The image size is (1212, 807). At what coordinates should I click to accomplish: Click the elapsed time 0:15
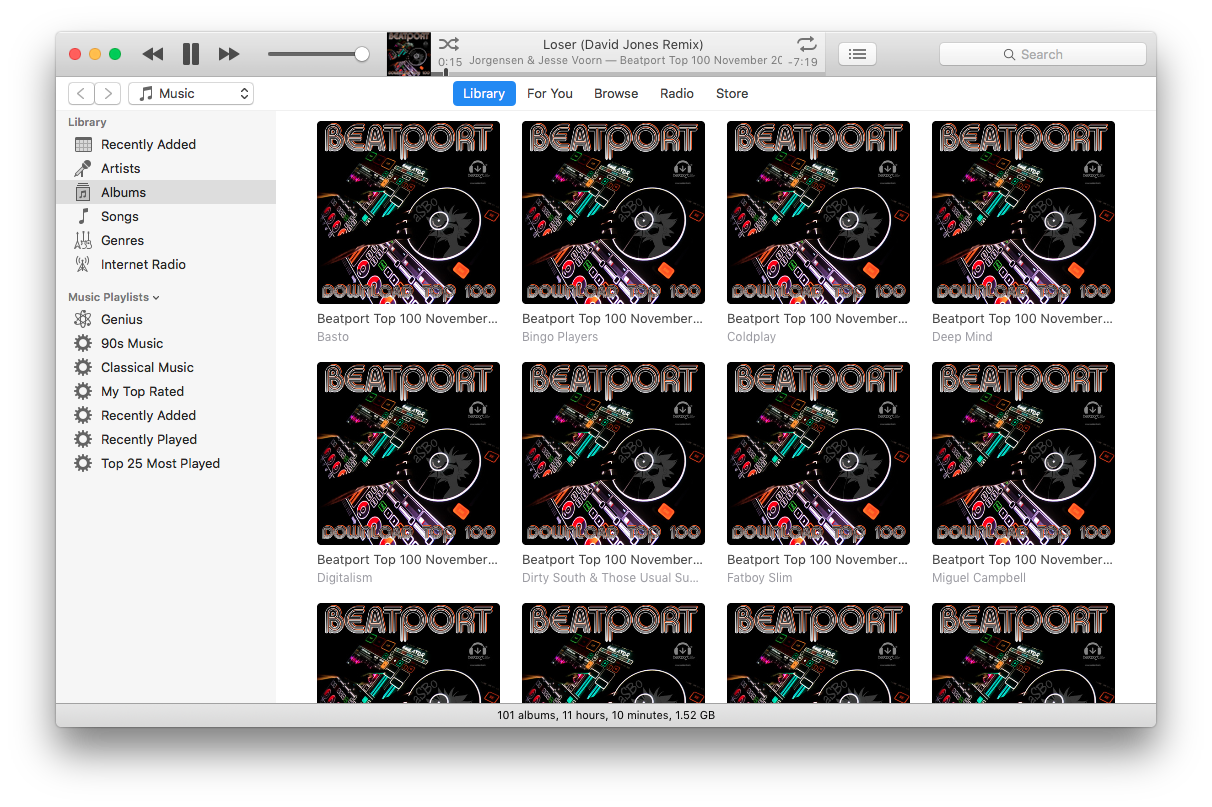450,62
